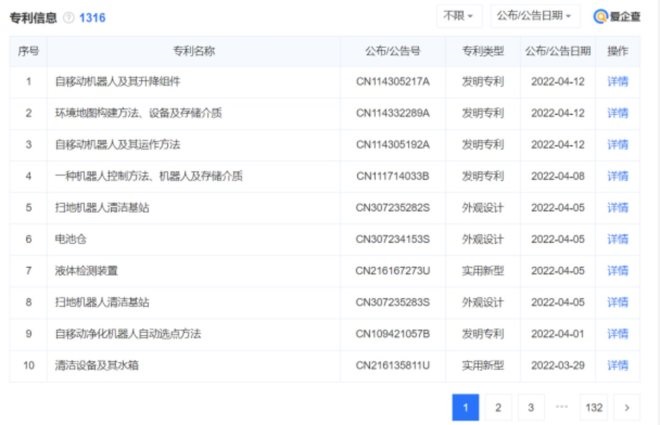Viewport: 660px width, 425px height.
Task: Open 详情 for 自移动机器人及其升降组件
Action: point(618,80)
